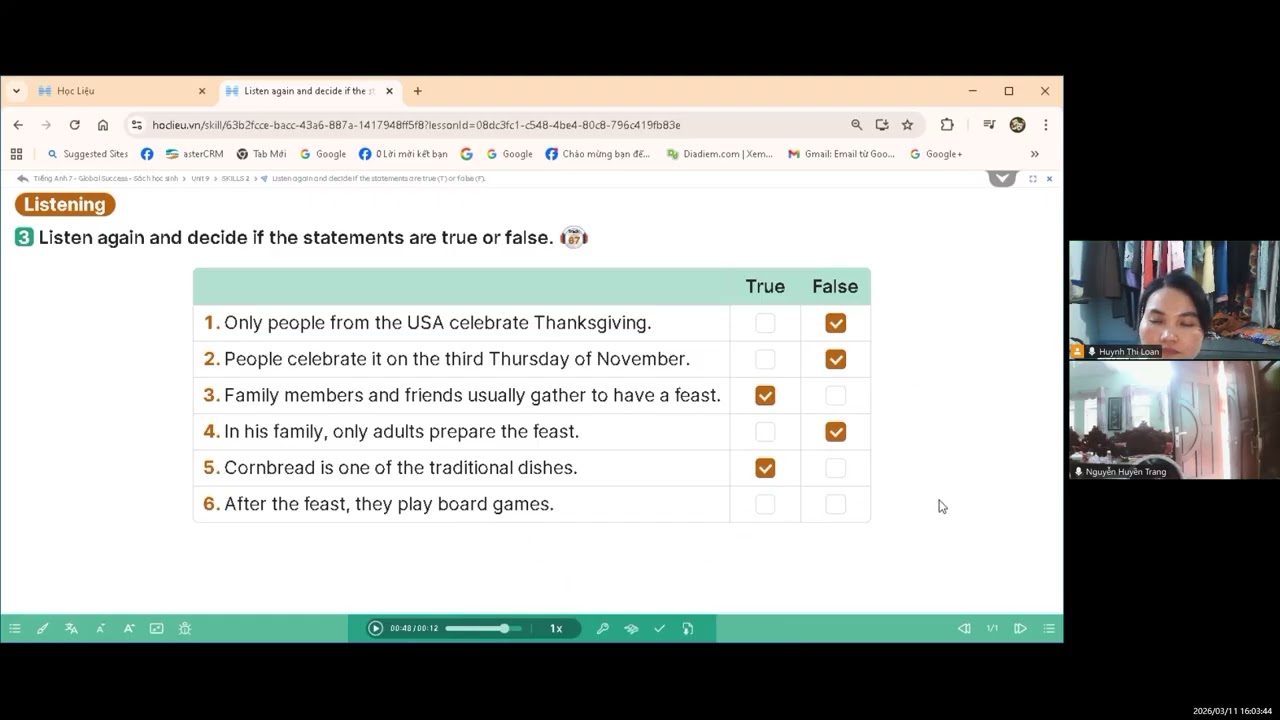Screen dimensions: 1280x720
Task: Open the tab search dropdown chevron
Action: [16, 91]
